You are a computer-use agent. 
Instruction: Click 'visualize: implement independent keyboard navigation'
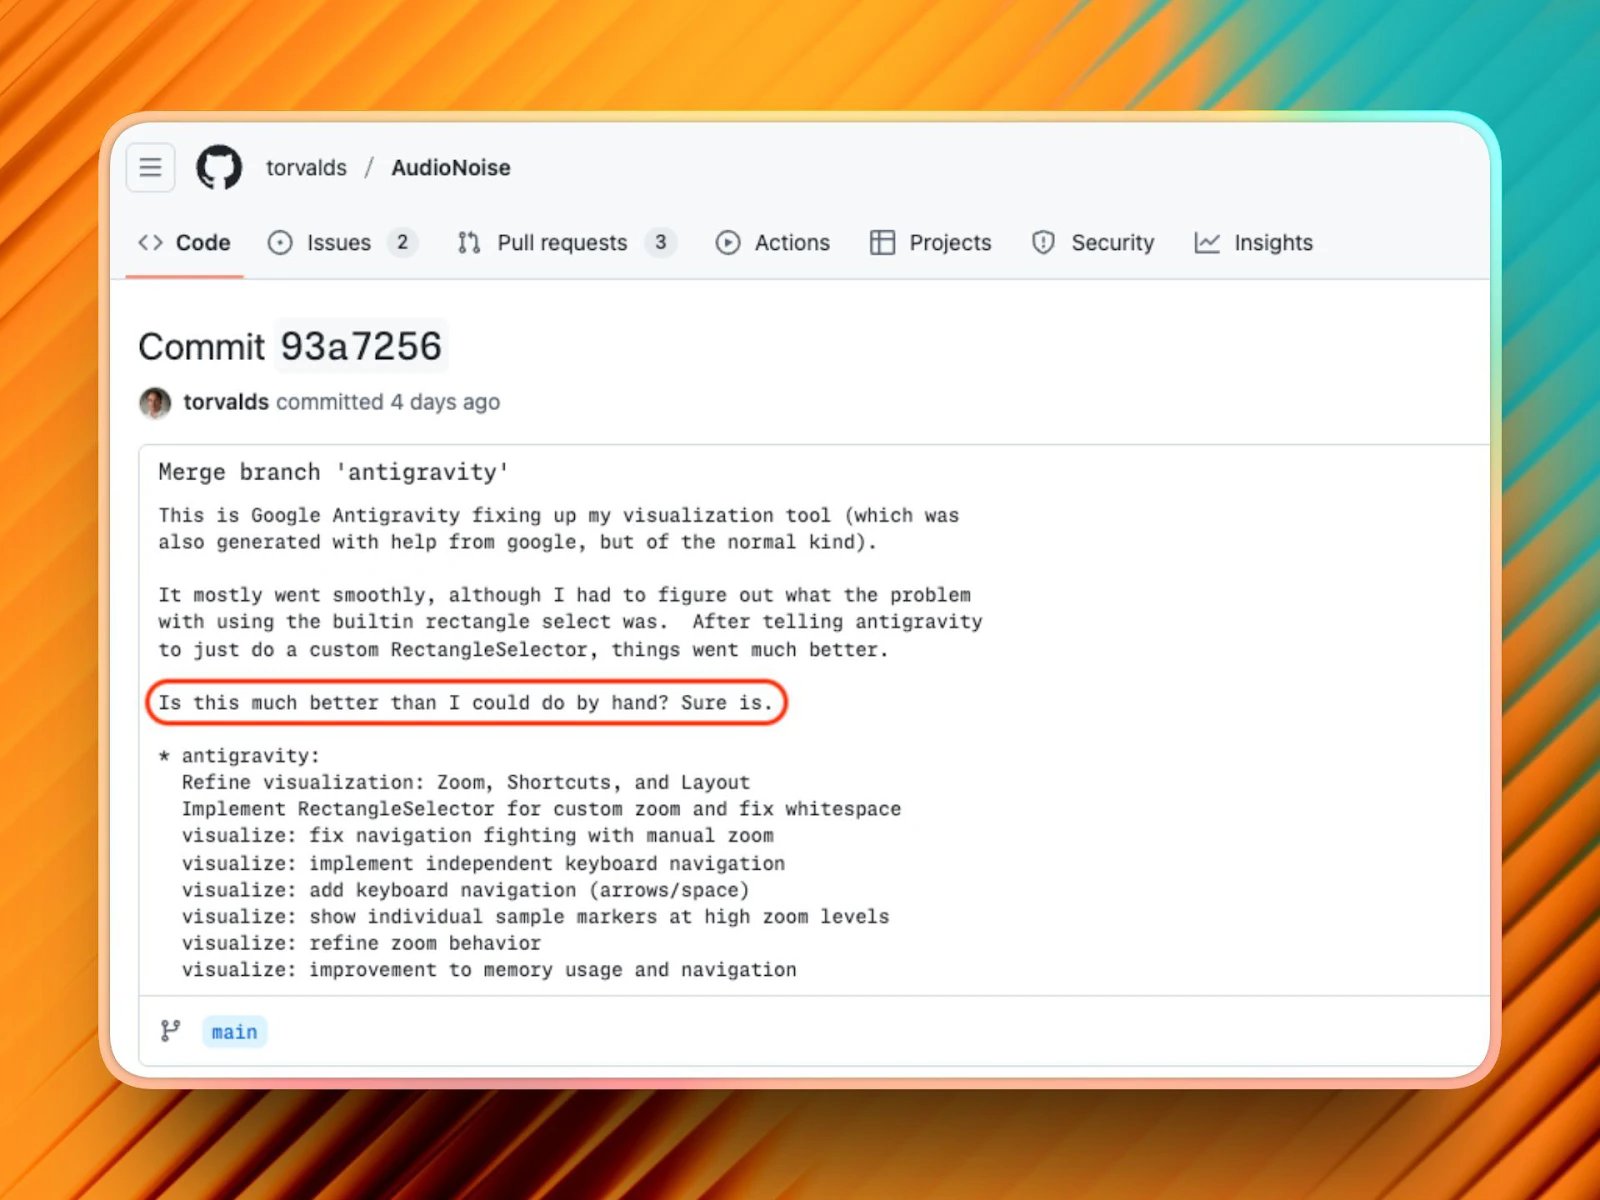(483, 863)
